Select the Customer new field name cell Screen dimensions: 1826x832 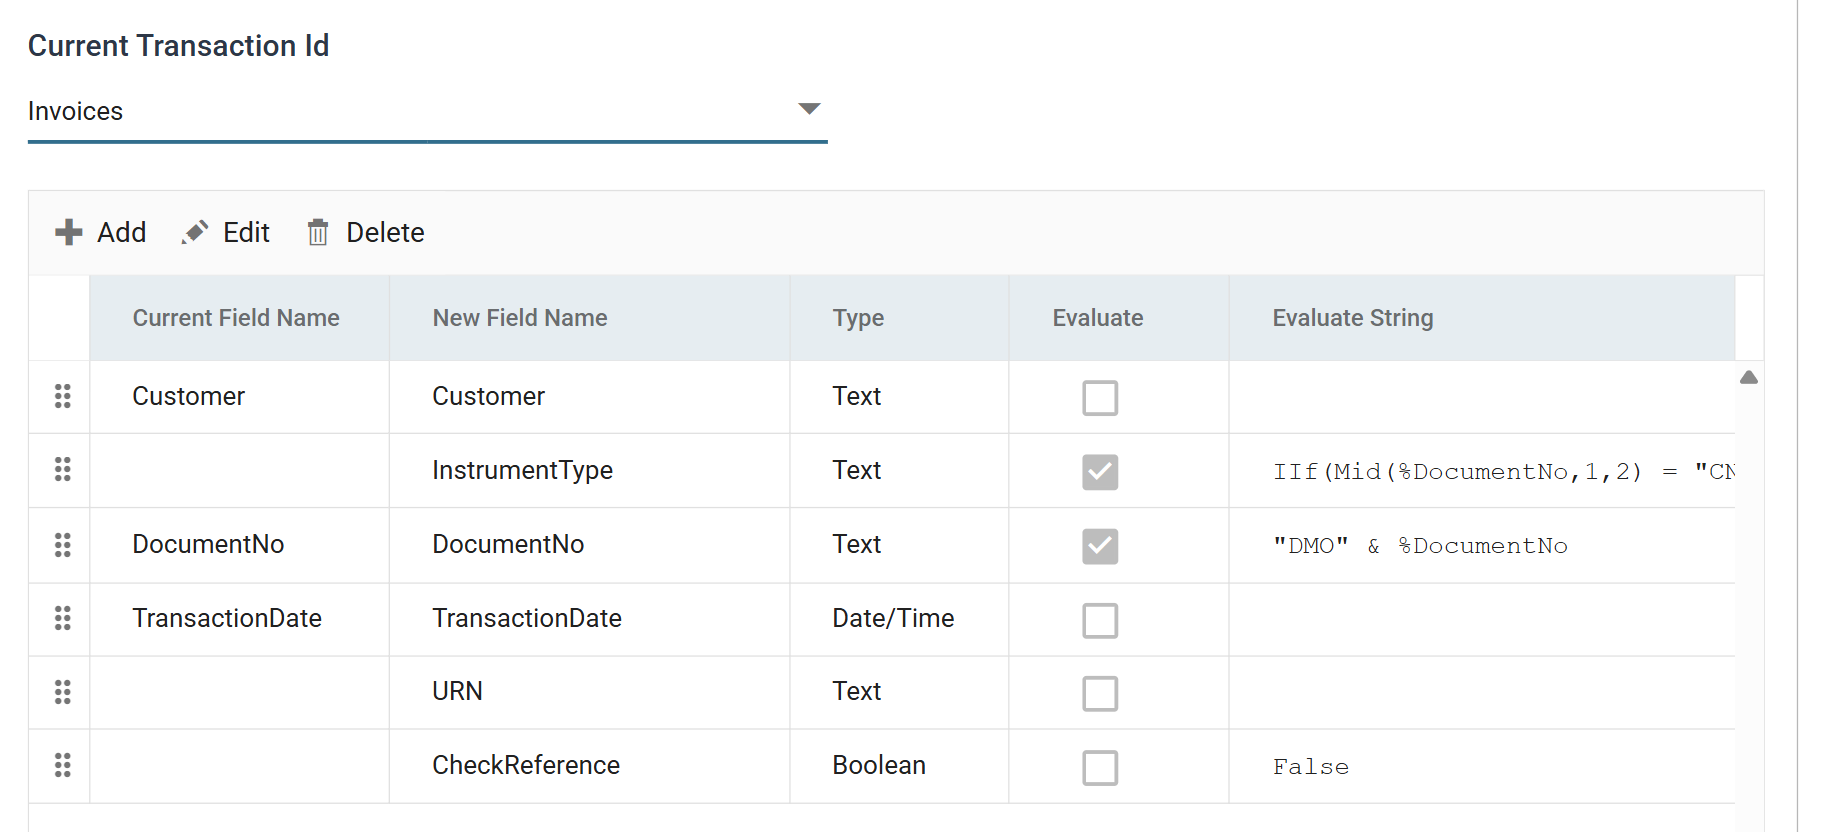pos(589,396)
